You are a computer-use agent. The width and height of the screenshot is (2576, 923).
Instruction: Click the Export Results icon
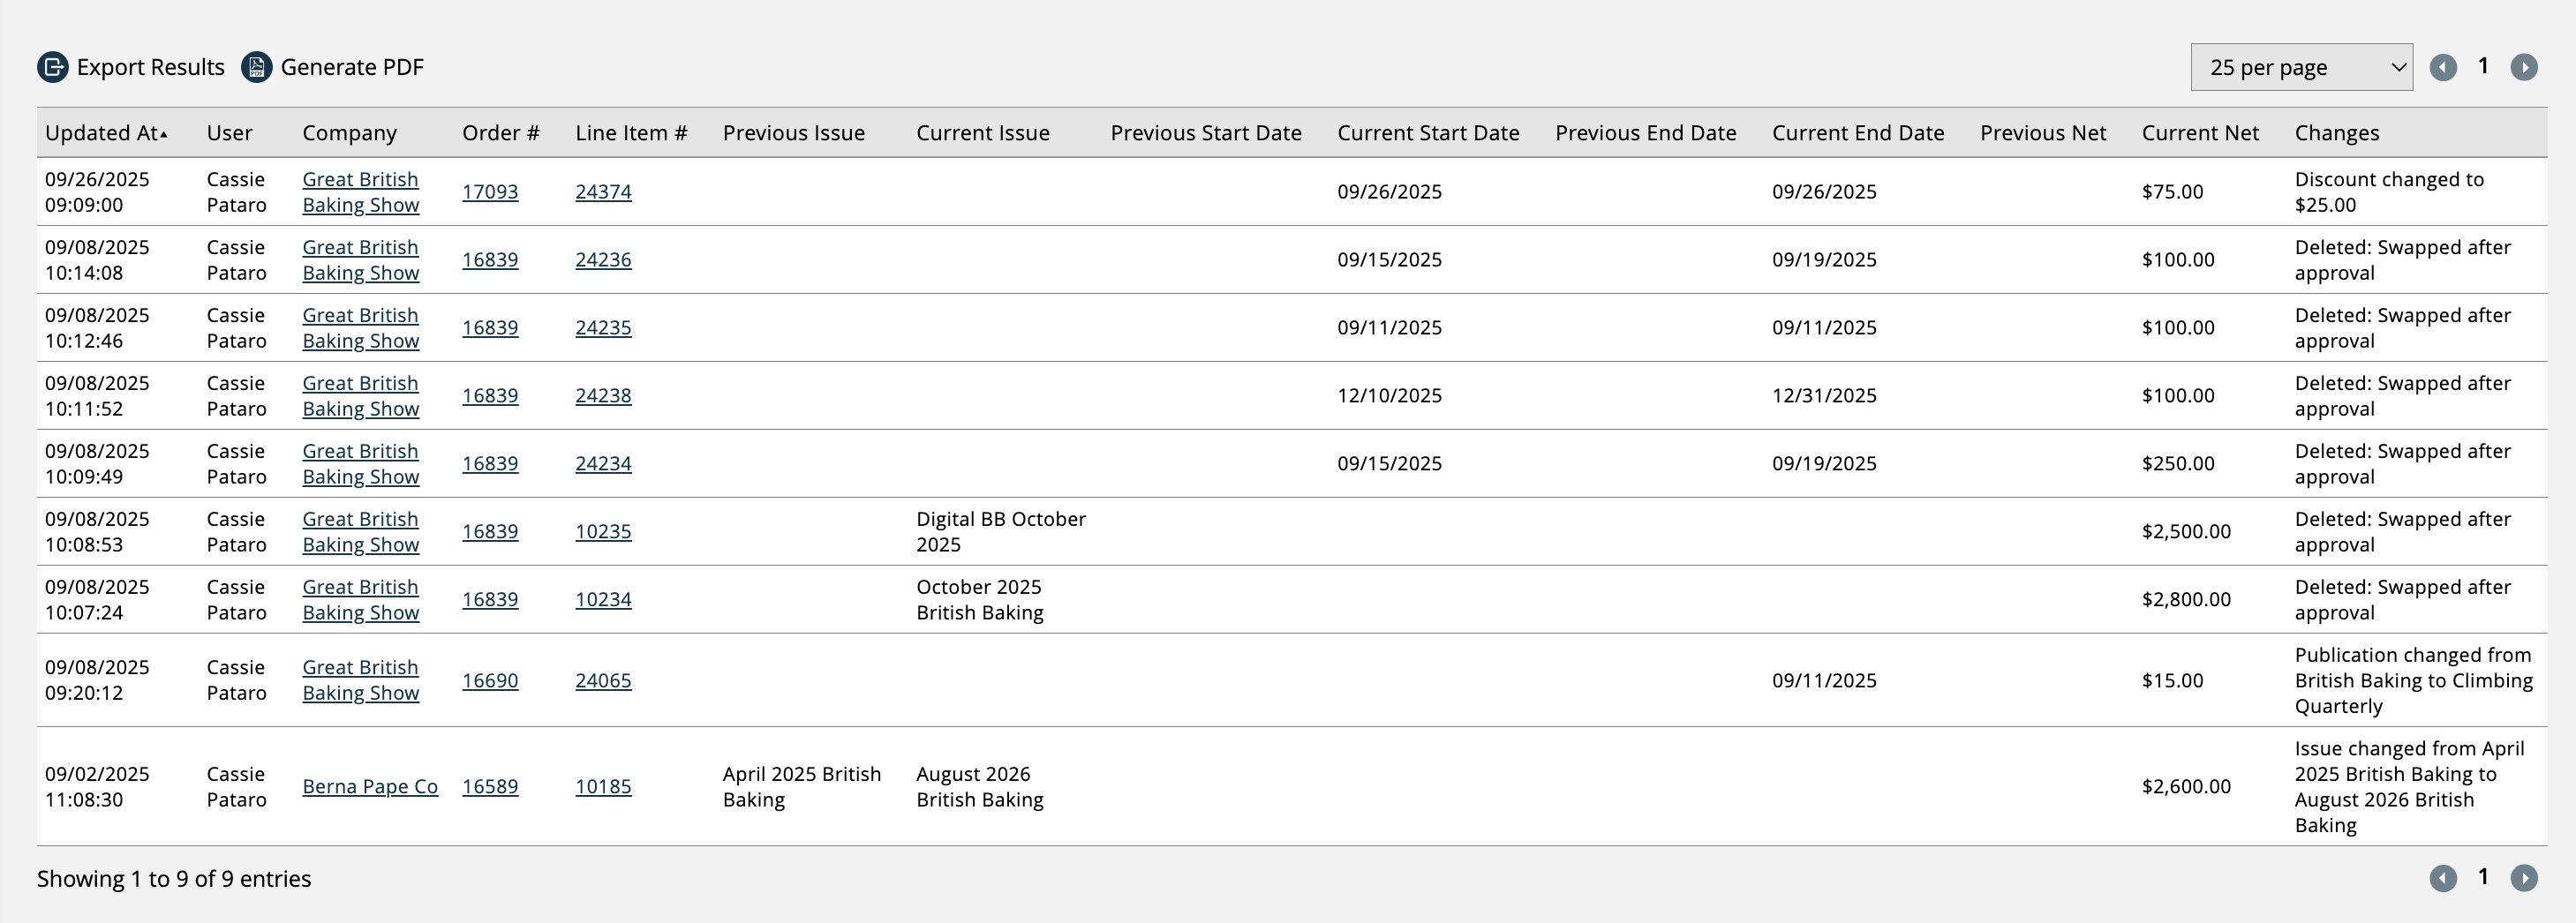tap(53, 67)
